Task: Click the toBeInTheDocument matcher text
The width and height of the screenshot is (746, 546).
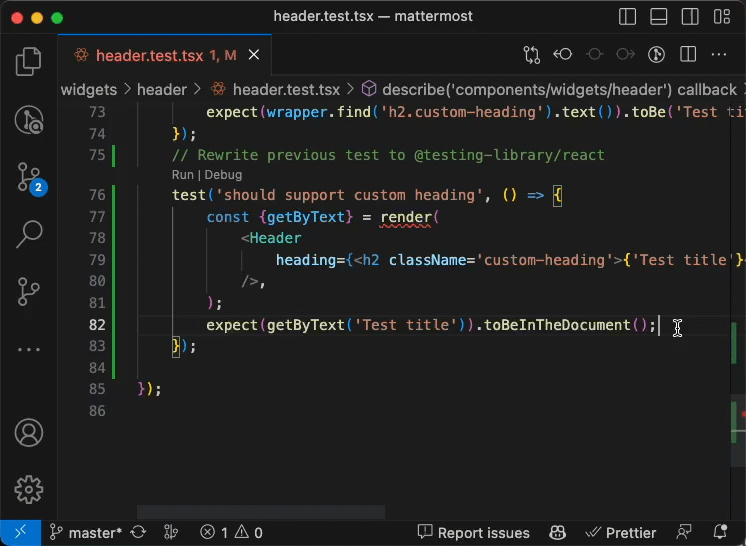Action: pos(557,325)
